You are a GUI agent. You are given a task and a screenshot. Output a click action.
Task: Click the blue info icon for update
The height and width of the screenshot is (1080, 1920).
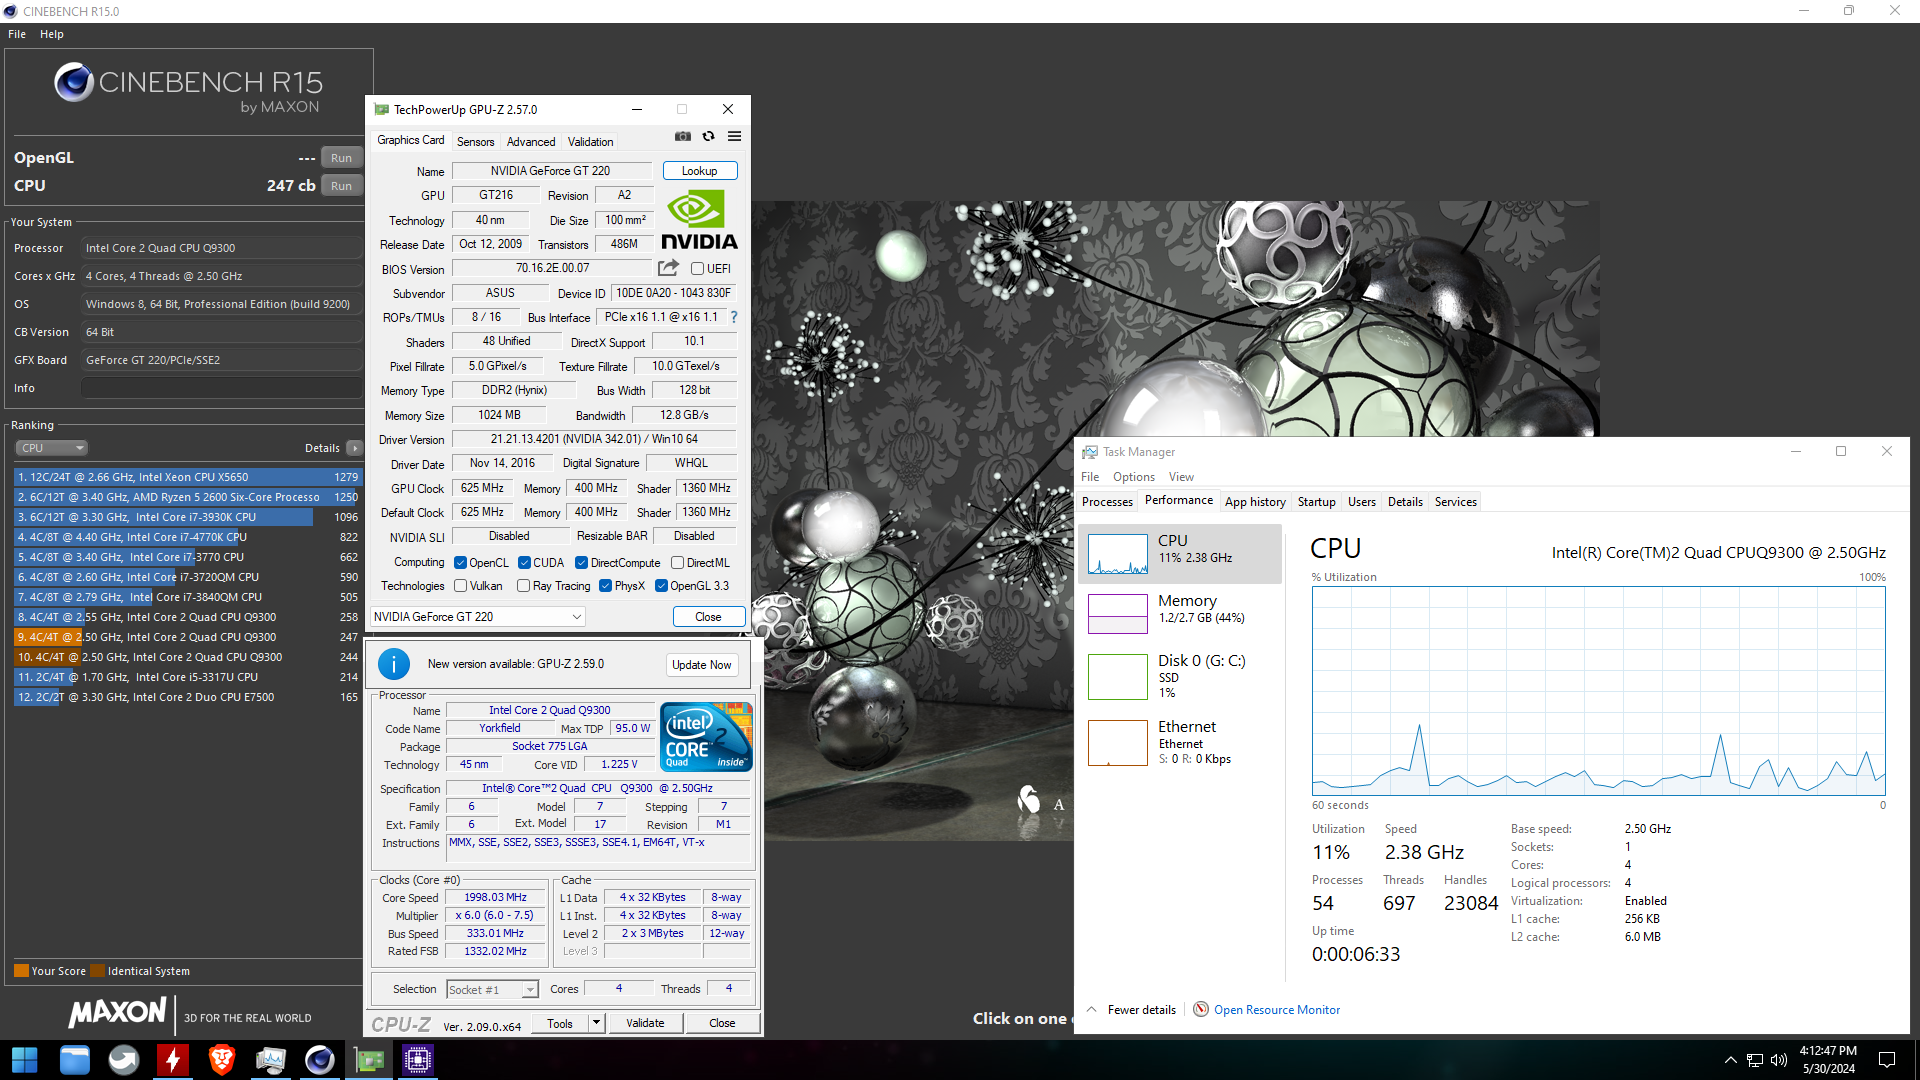point(394,664)
